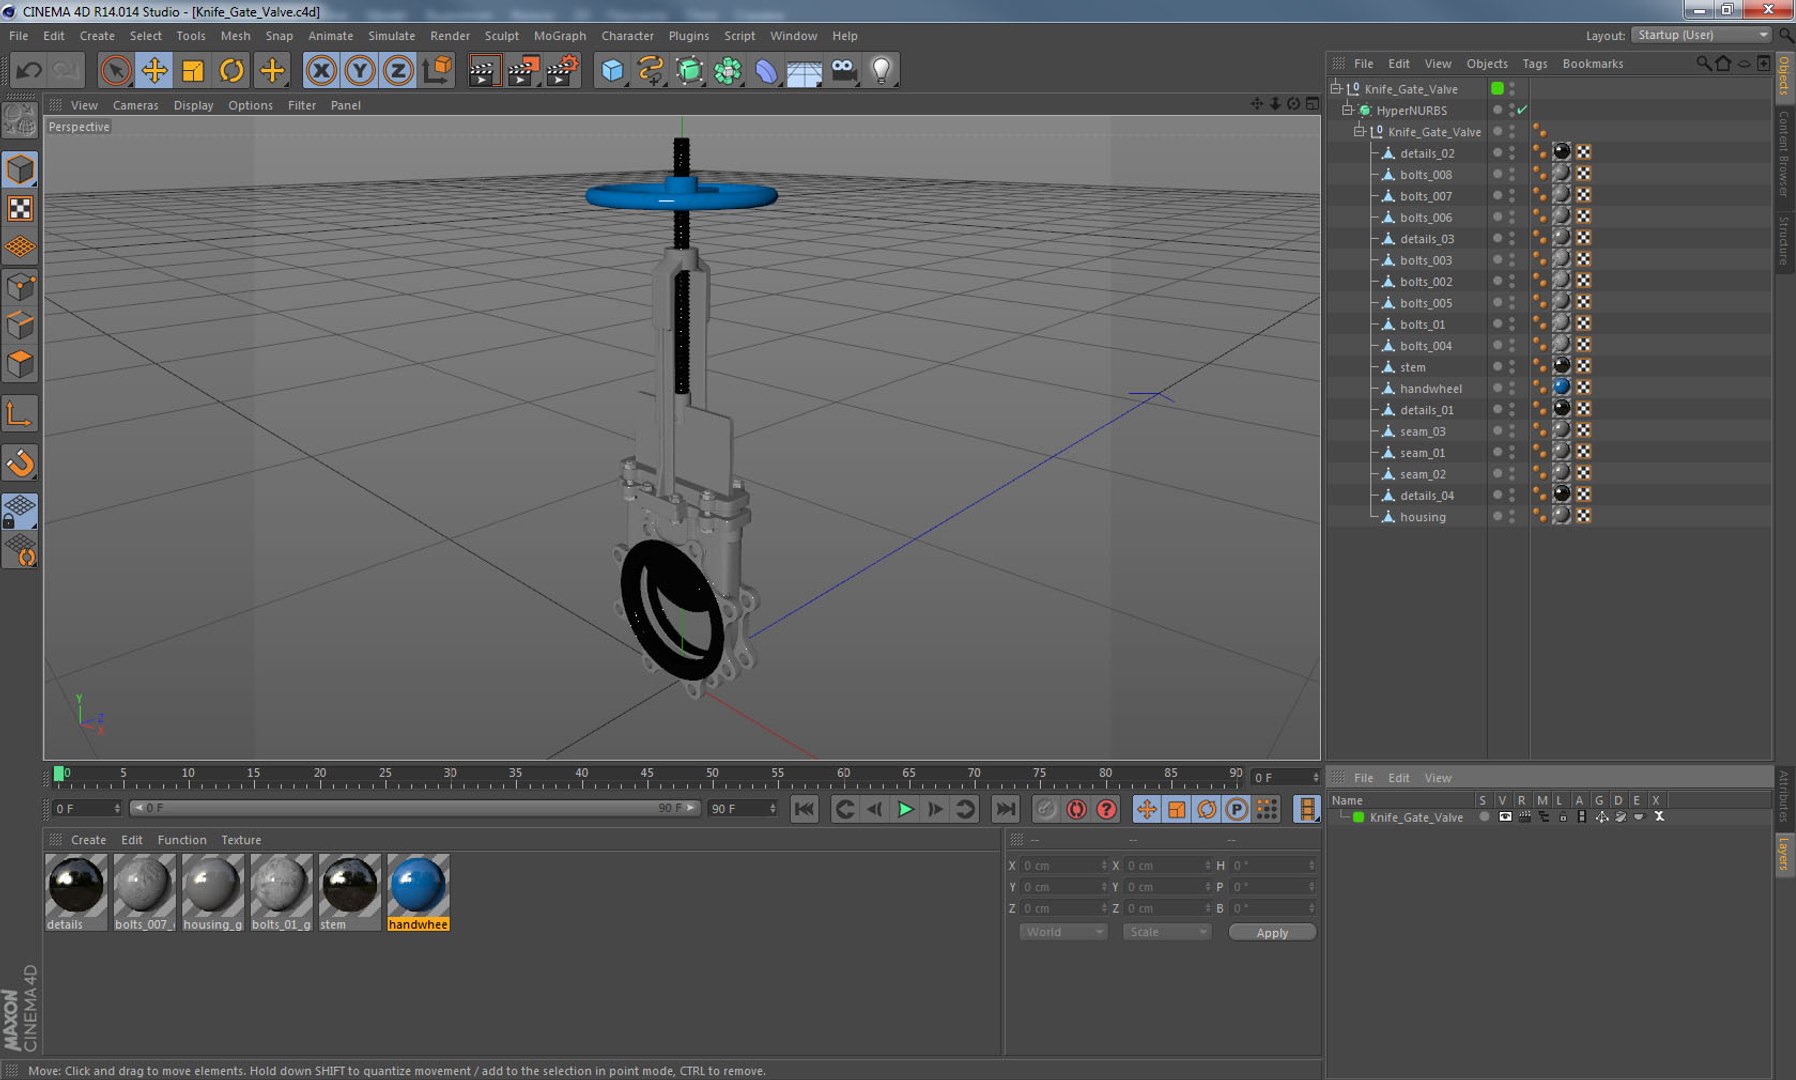
Task: Record active objects keyframe
Action: click(1046, 809)
